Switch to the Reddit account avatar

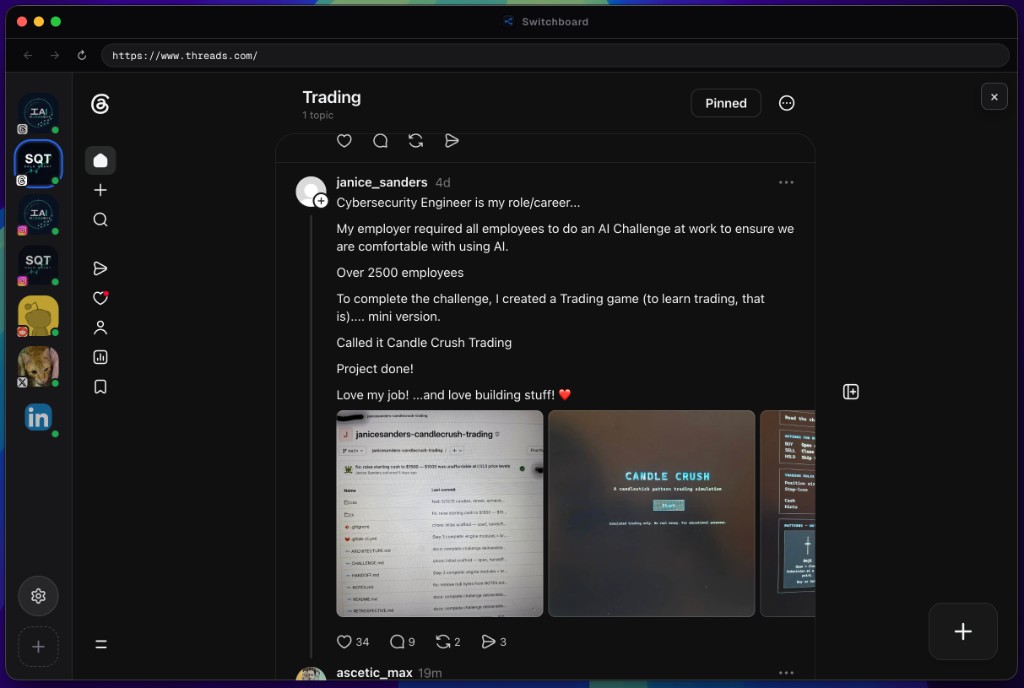click(x=38, y=316)
